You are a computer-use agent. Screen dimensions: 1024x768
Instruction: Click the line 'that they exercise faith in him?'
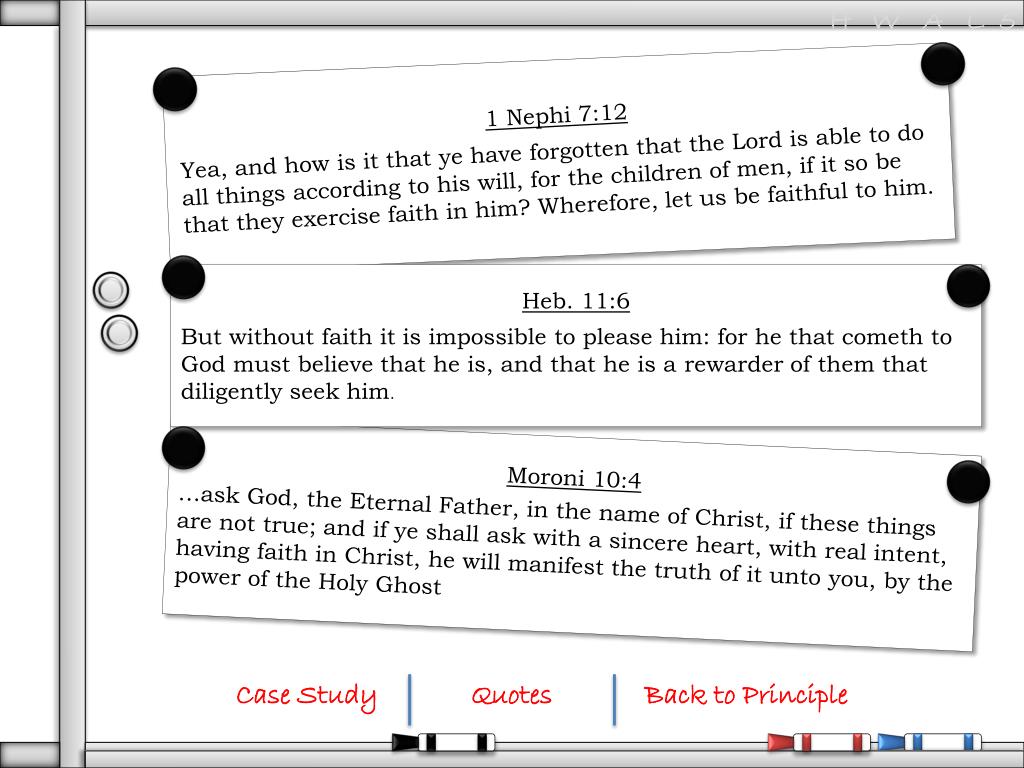tap(357, 215)
